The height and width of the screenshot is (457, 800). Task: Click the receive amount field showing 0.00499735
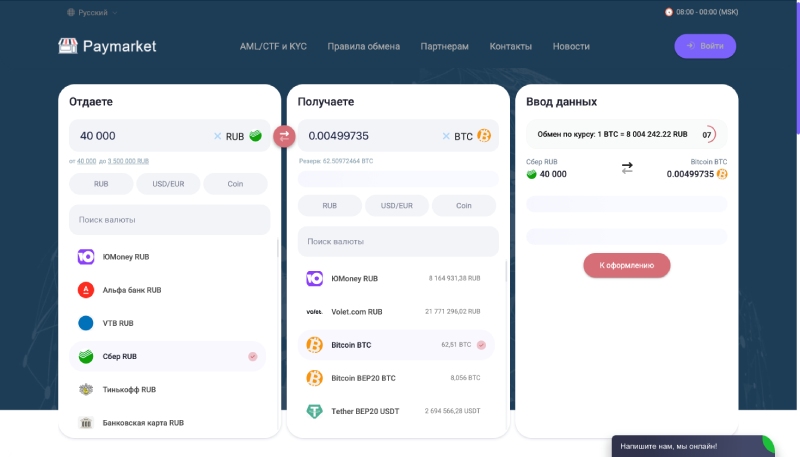point(398,136)
